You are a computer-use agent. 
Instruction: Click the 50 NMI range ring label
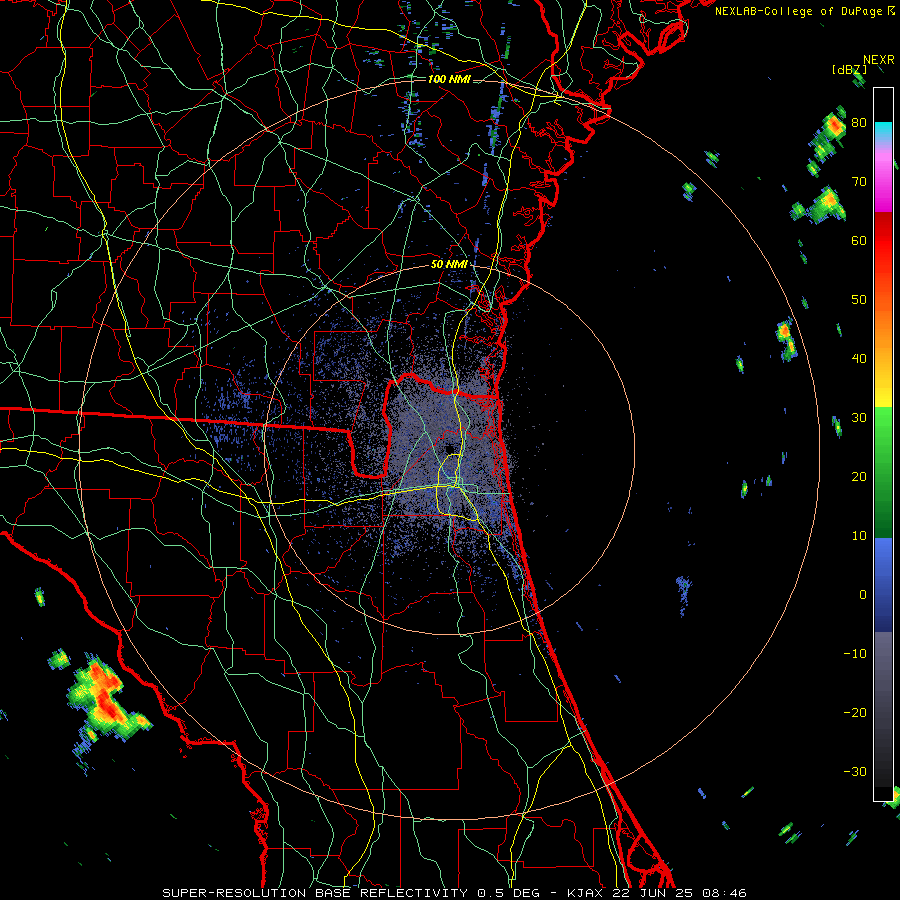tap(449, 265)
